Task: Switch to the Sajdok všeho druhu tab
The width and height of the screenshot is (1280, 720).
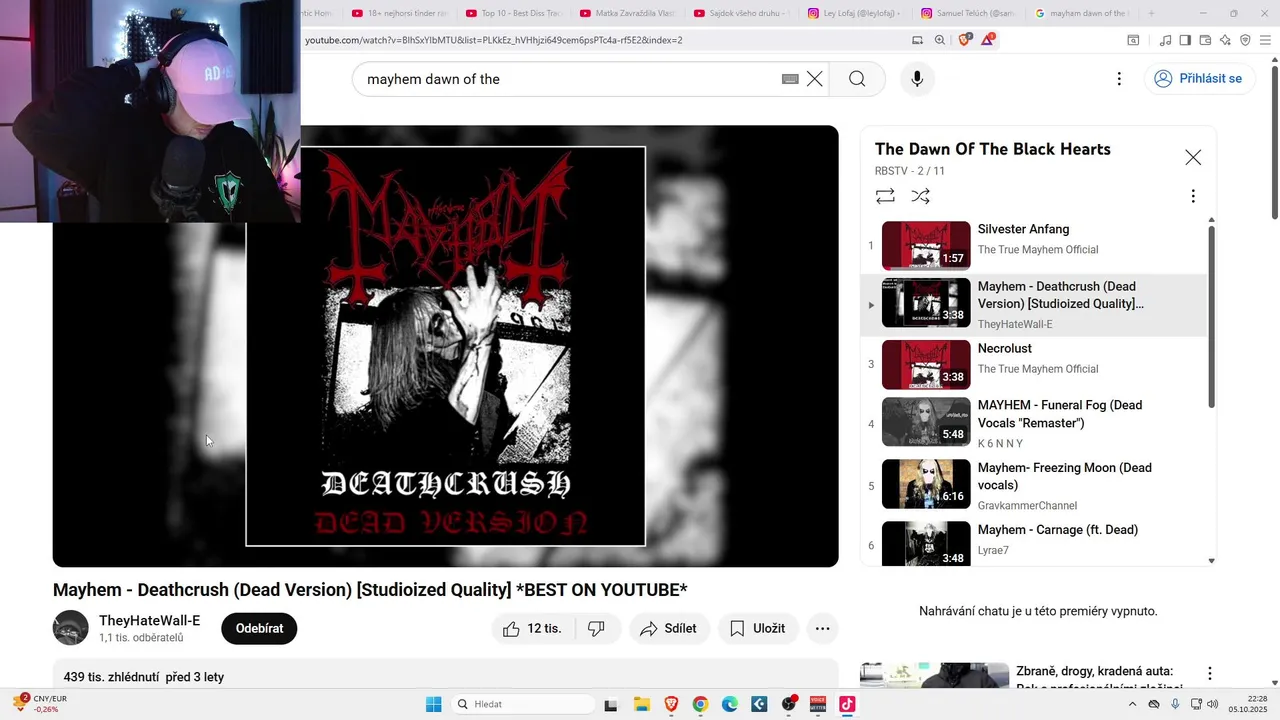Action: click(x=740, y=13)
